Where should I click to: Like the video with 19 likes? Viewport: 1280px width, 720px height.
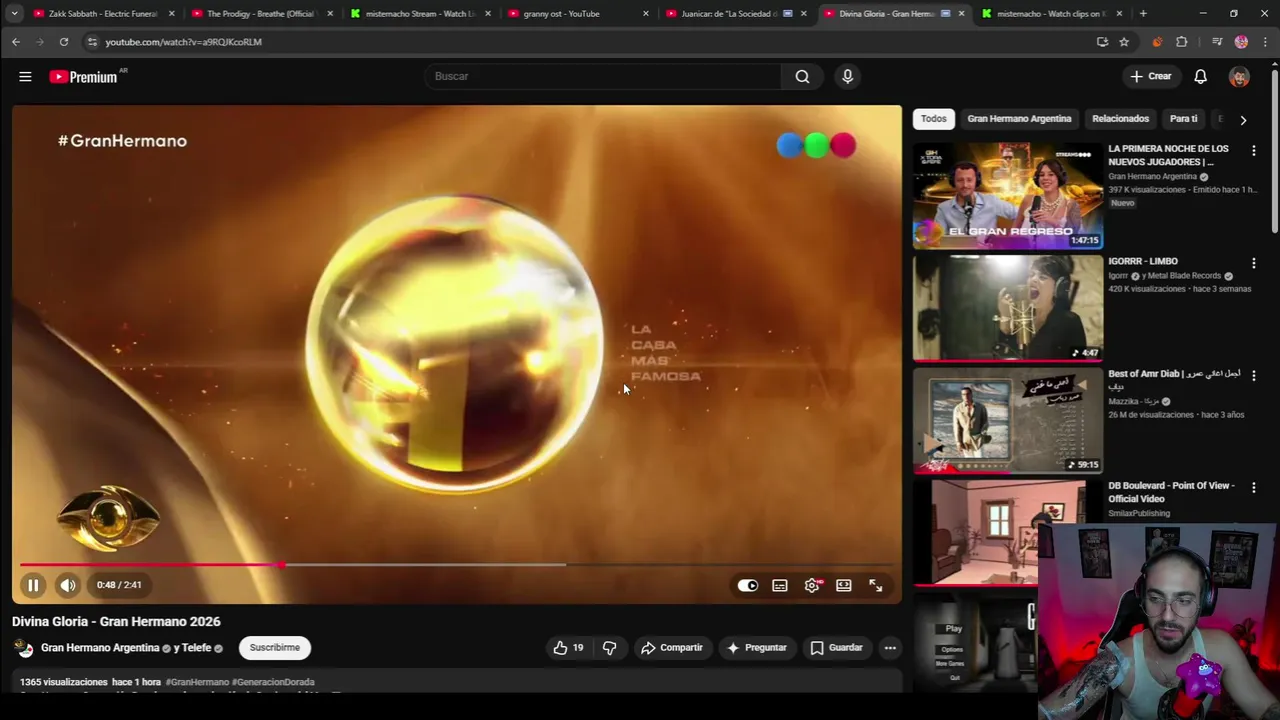coord(568,648)
